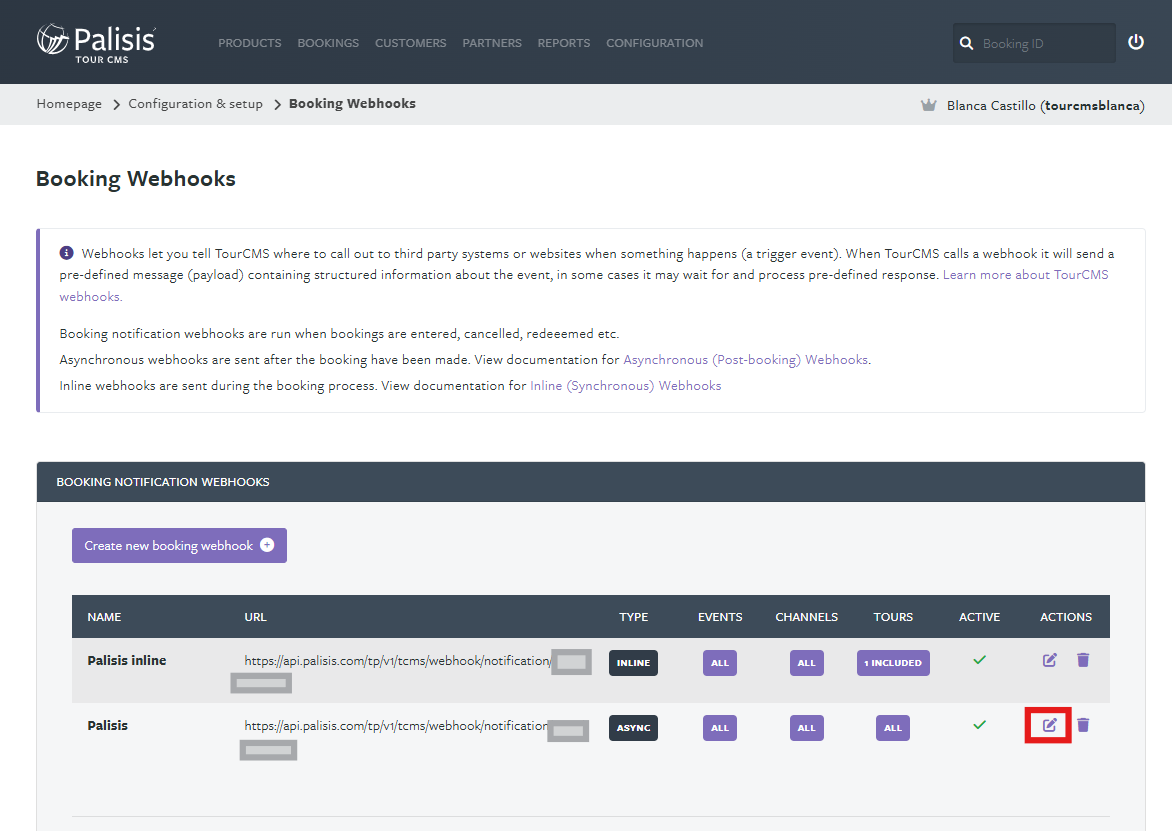Edit the Palisis inline webhook
Viewport: 1172px width, 831px height.
coord(1049,660)
